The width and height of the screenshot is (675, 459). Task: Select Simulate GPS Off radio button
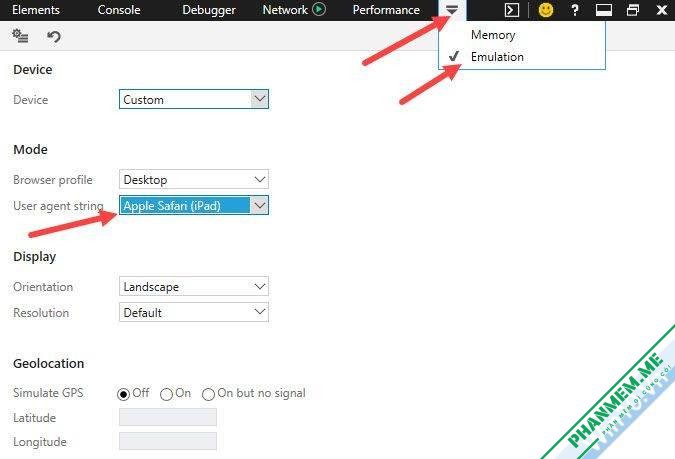[x=124, y=394]
